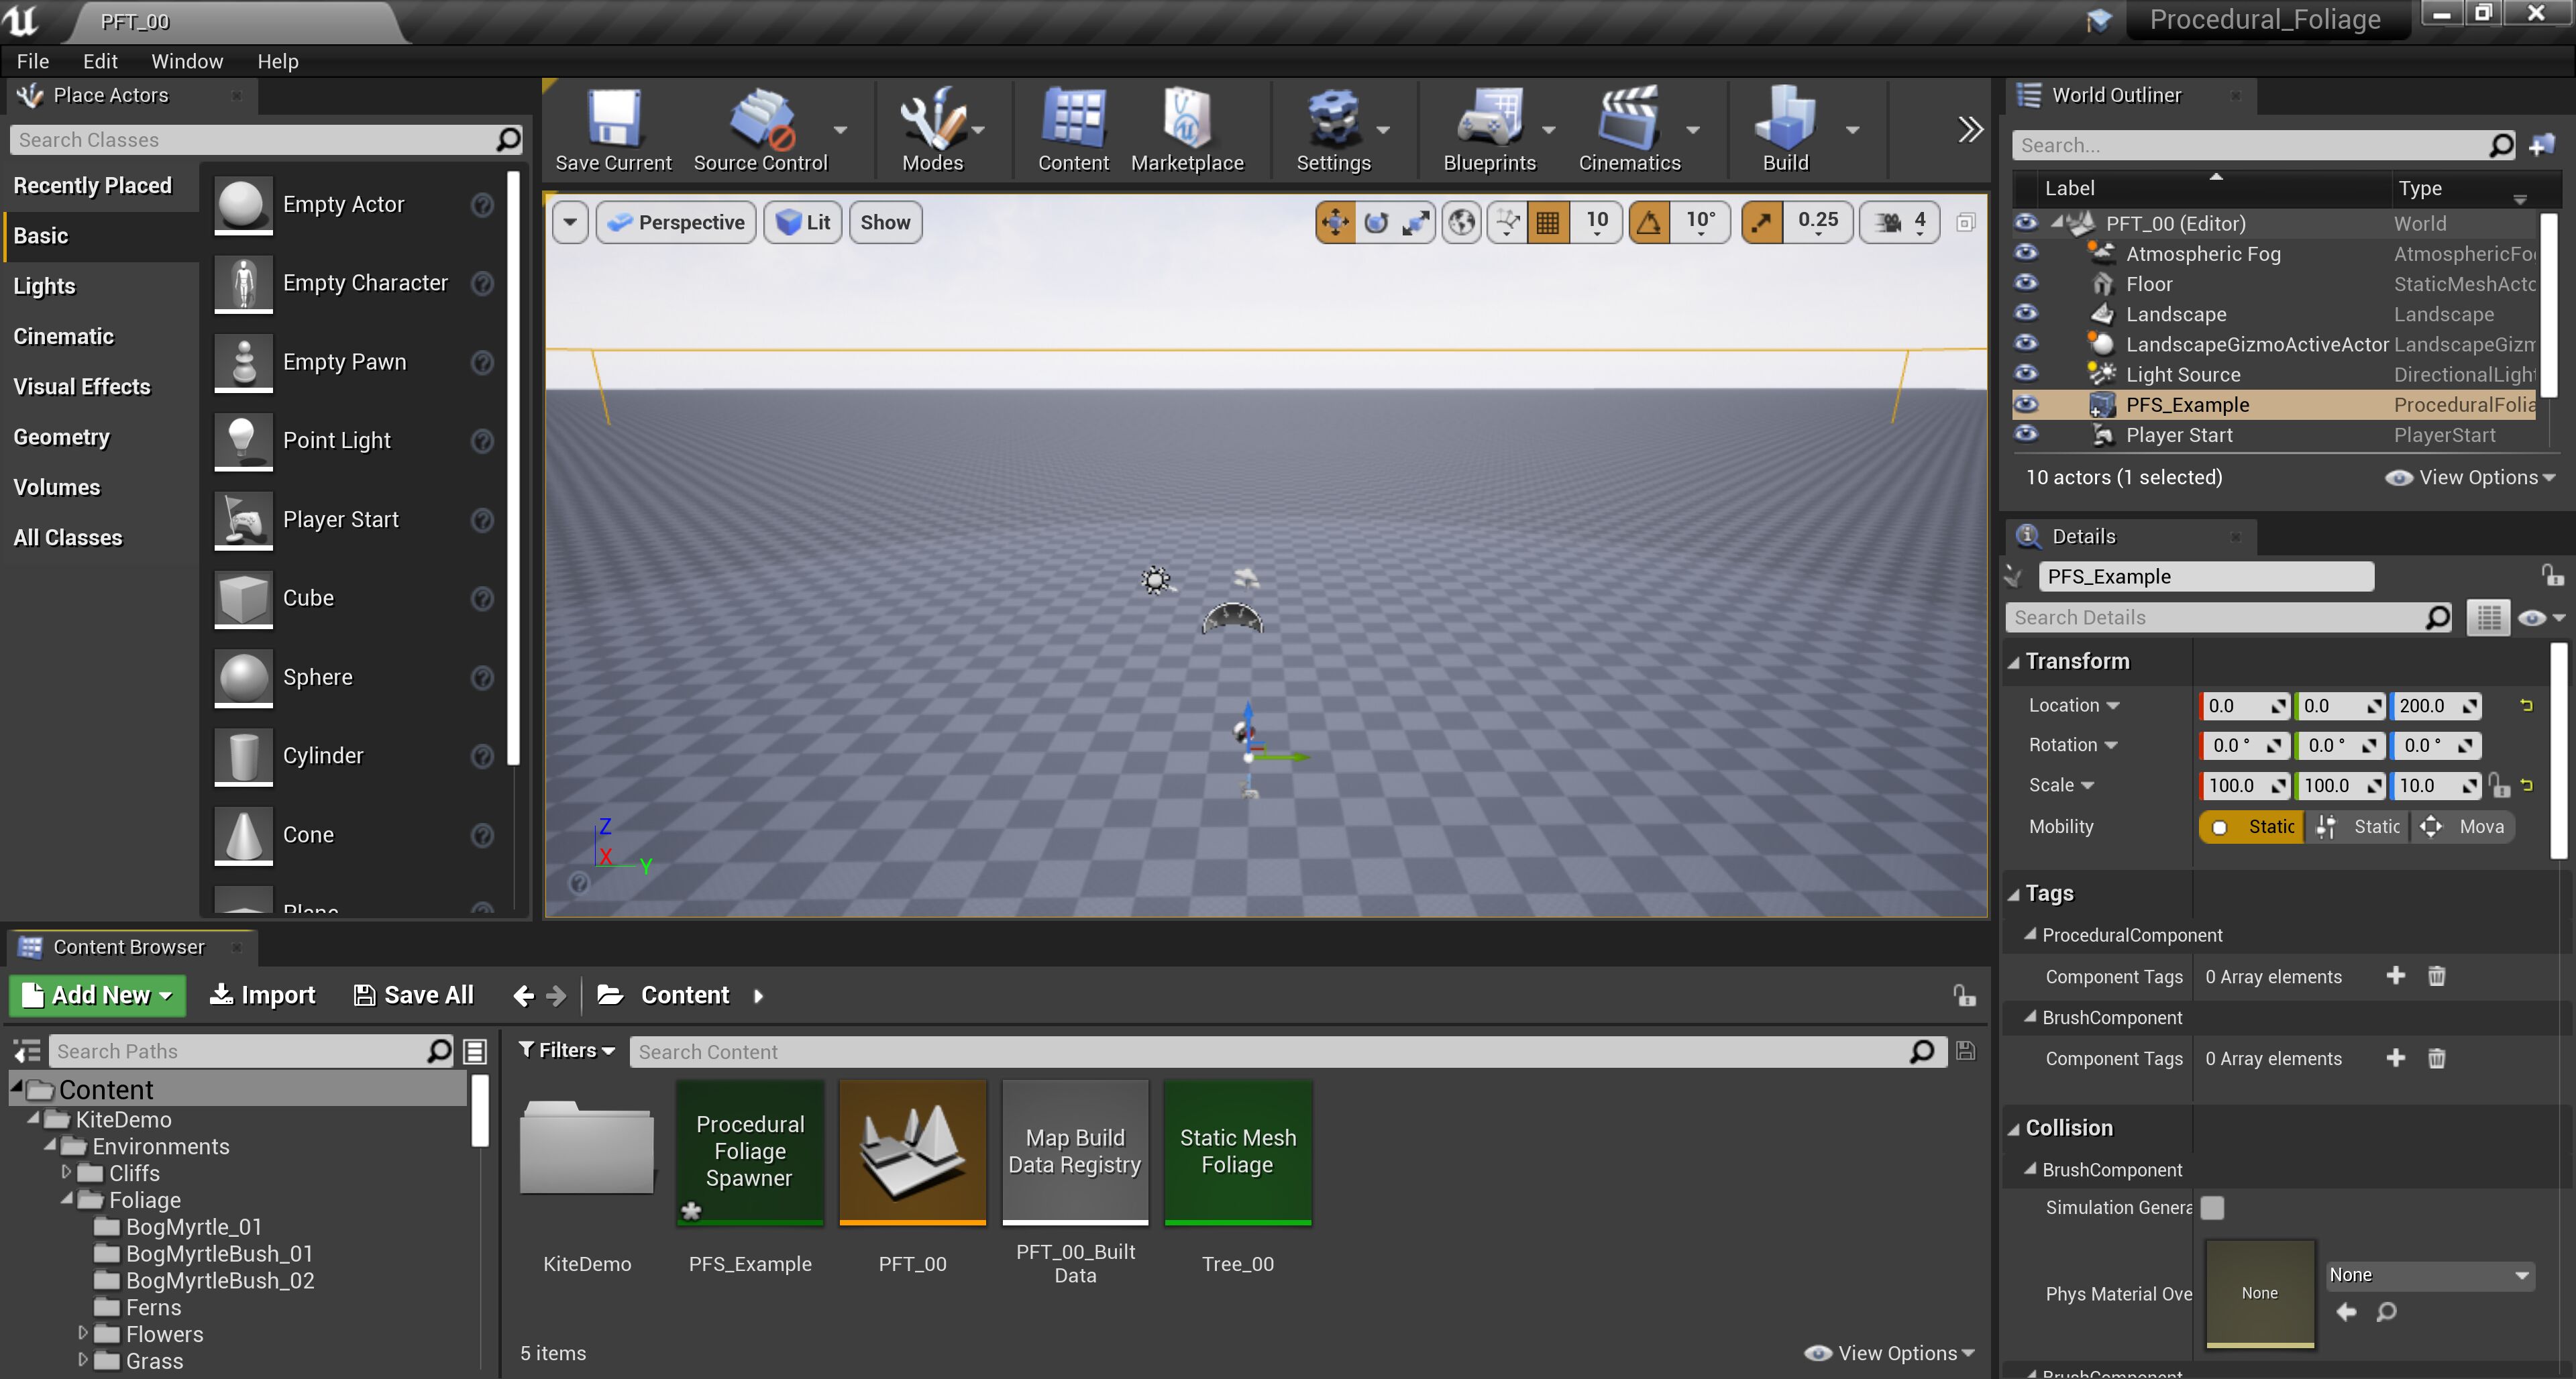
Task: Open the Window menu
Action: pos(186,61)
